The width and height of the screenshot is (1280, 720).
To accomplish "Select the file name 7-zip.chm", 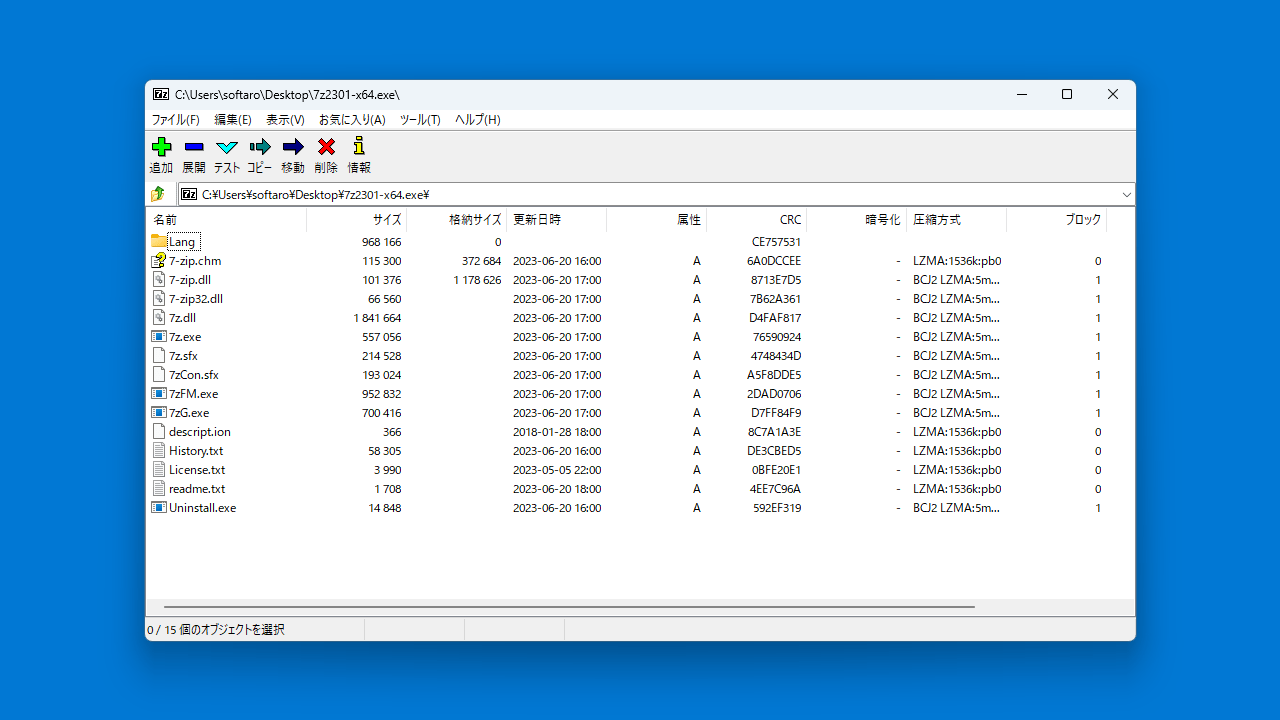I will click(x=195, y=261).
